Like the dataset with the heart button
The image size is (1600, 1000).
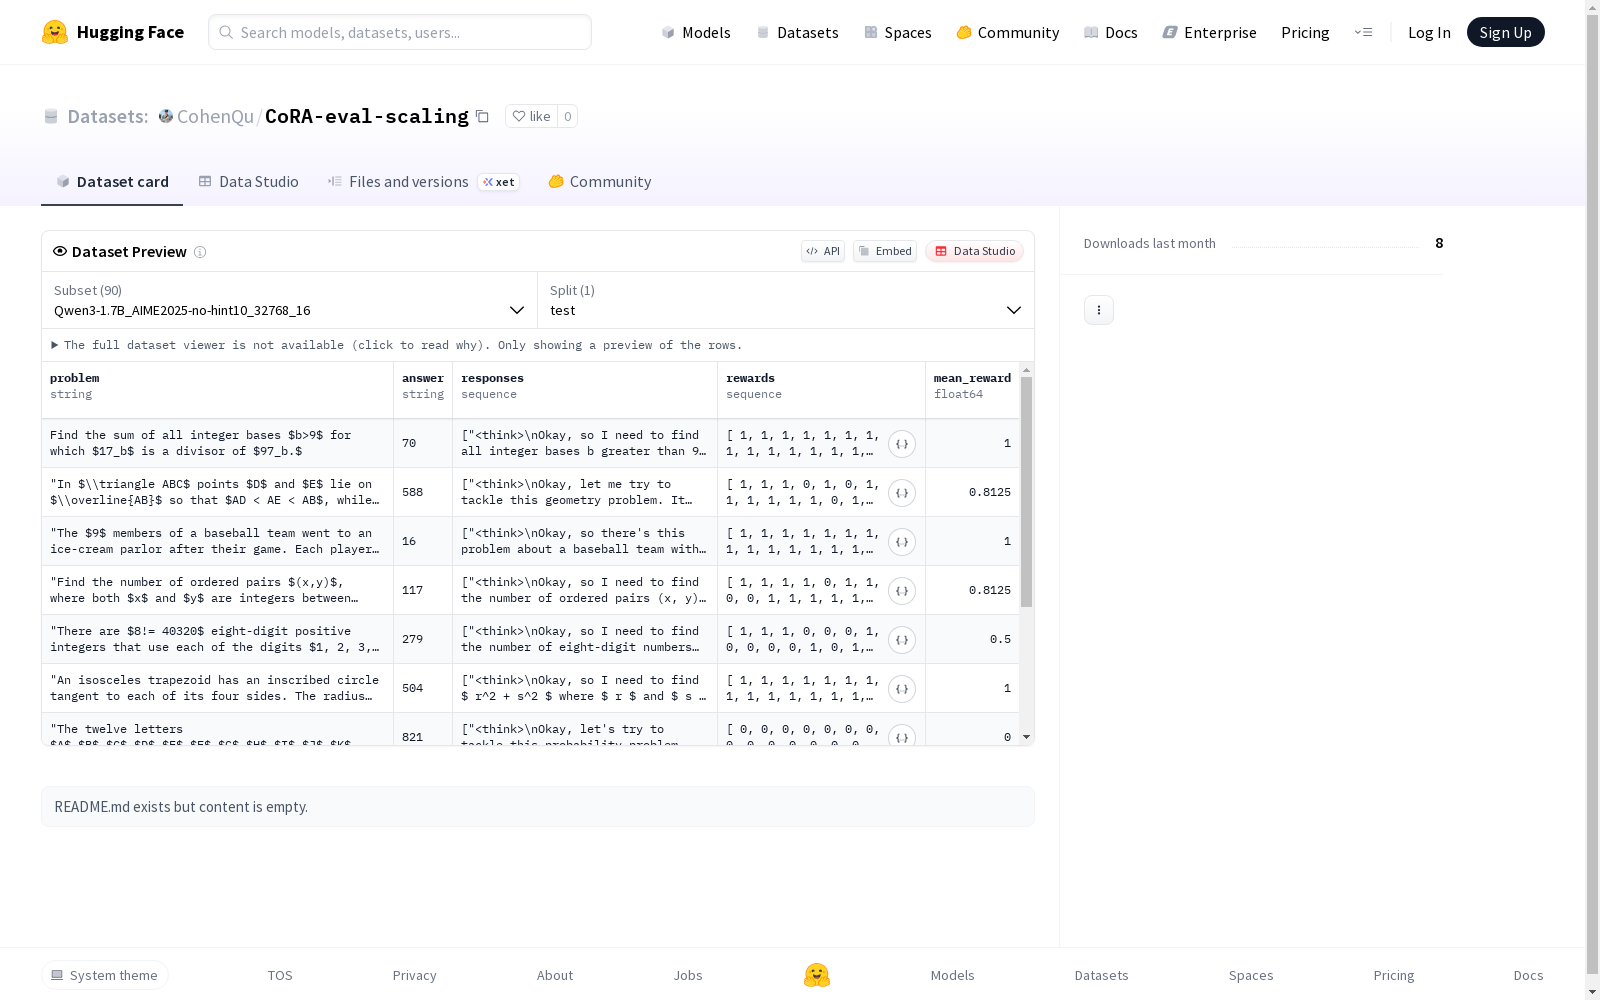531,116
